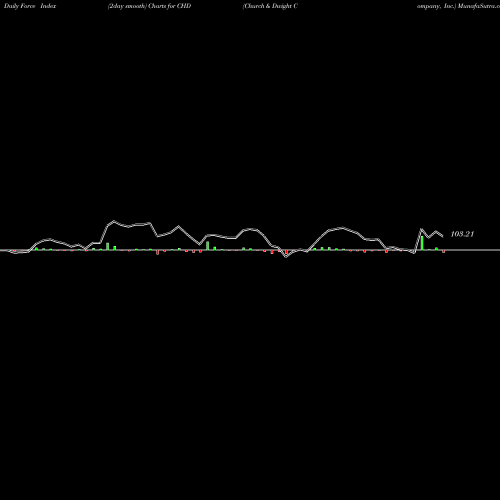Click the '(Church & Dwight C' header text
The image size is (500, 500).
tap(270, 6)
